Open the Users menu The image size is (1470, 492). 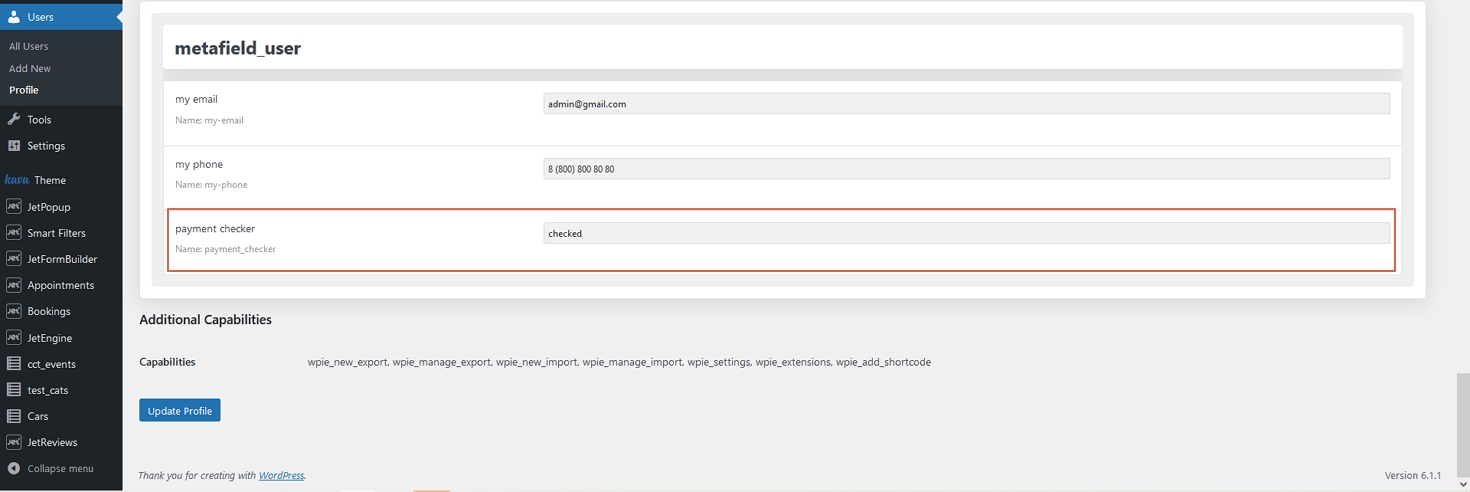pyautogui.click(x=61, y=17)
